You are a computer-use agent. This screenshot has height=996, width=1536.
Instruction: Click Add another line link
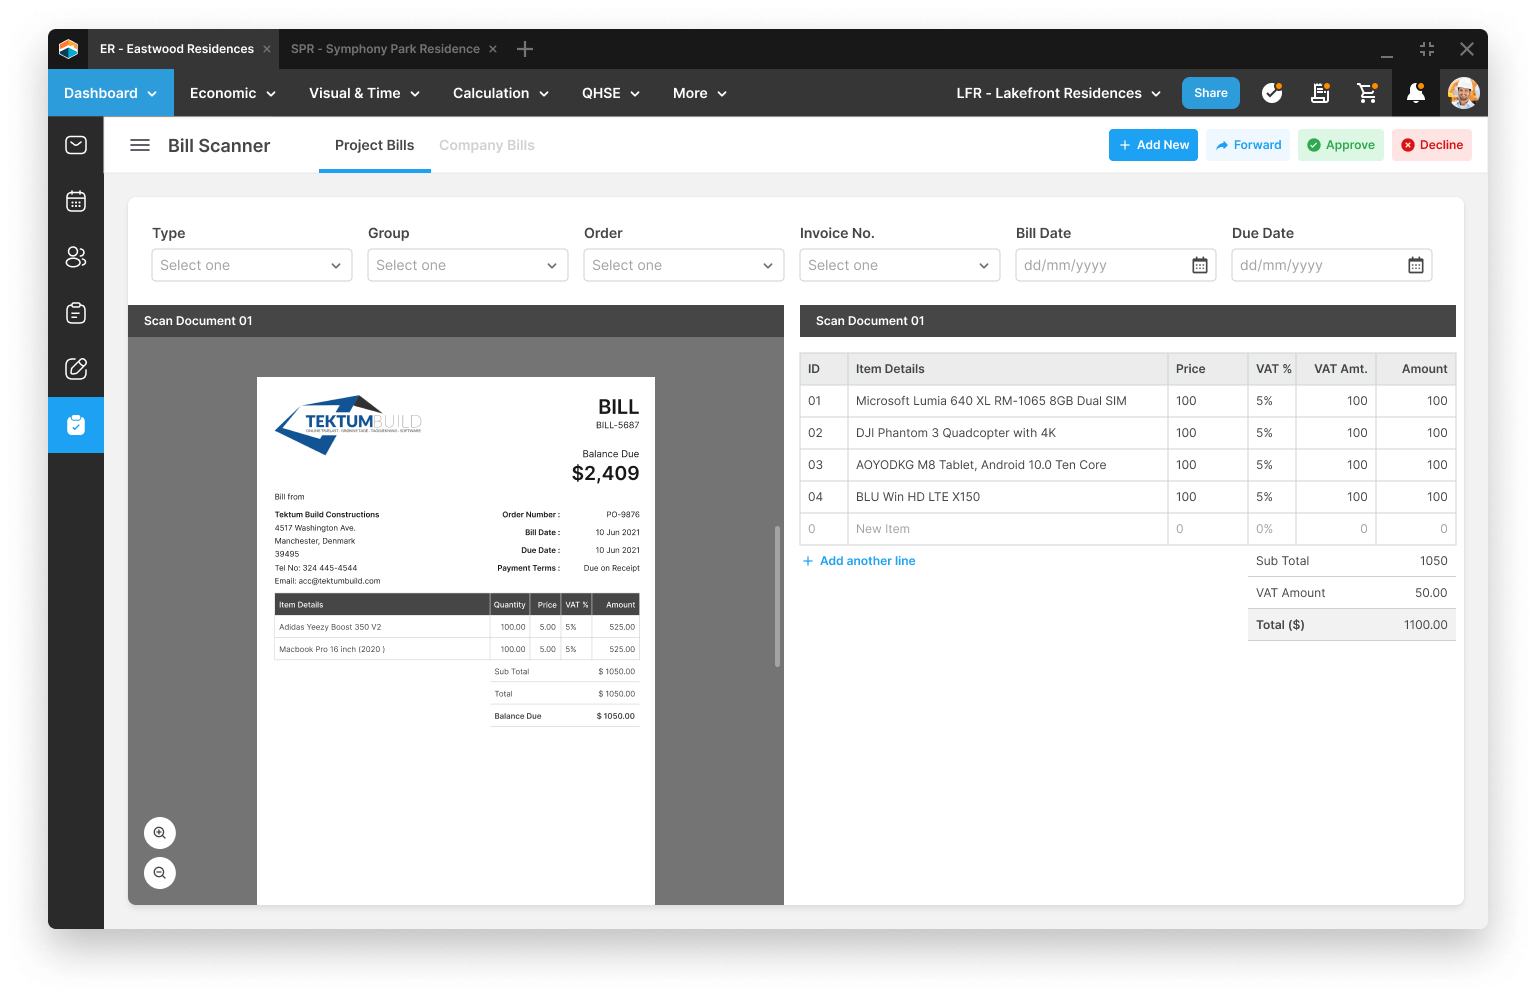[x=867, y=561]
